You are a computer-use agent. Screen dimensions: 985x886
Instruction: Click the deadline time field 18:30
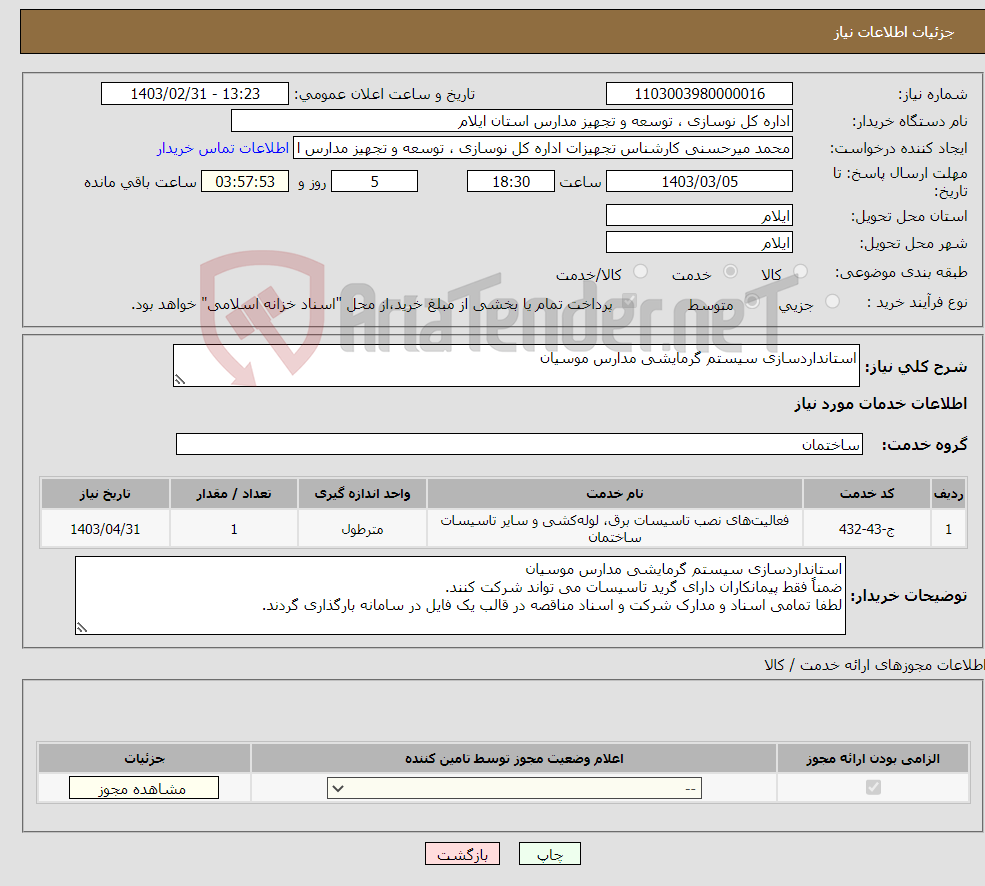(511, 182)
